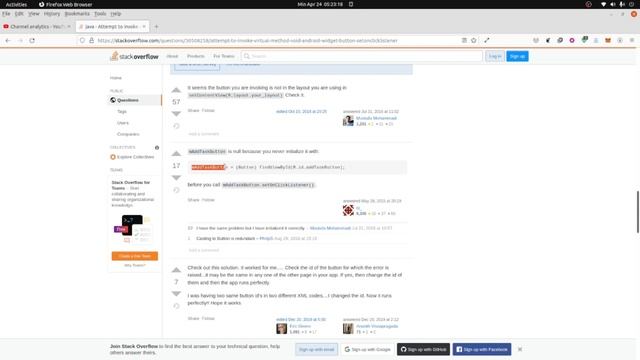This screenshot has width=640, height=360.
Task: Downvote the answer with 17 votes
Action: (x=176, y=178)
